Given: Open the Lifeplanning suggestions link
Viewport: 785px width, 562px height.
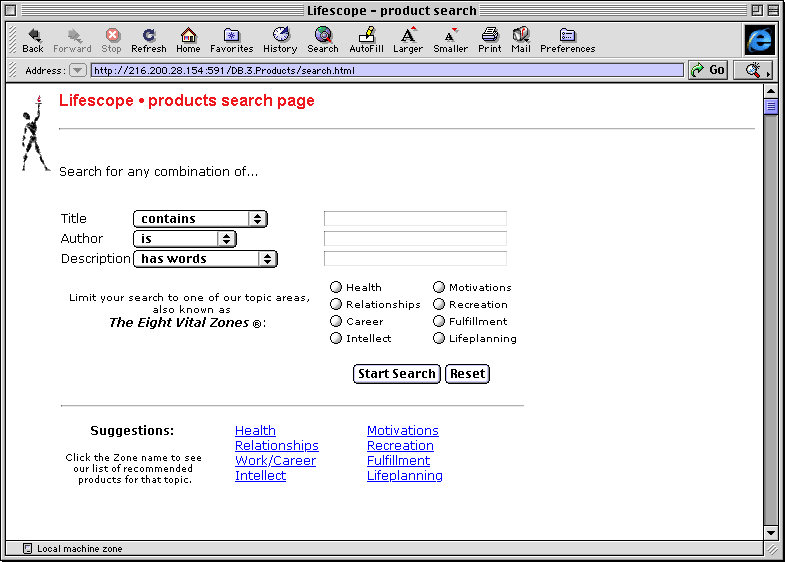Looking at the screenshot, I should pyautogui.click(x=405, y=475).
